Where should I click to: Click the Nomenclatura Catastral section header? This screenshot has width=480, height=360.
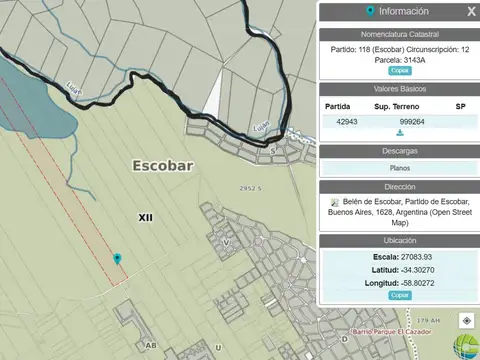[400, 34]
